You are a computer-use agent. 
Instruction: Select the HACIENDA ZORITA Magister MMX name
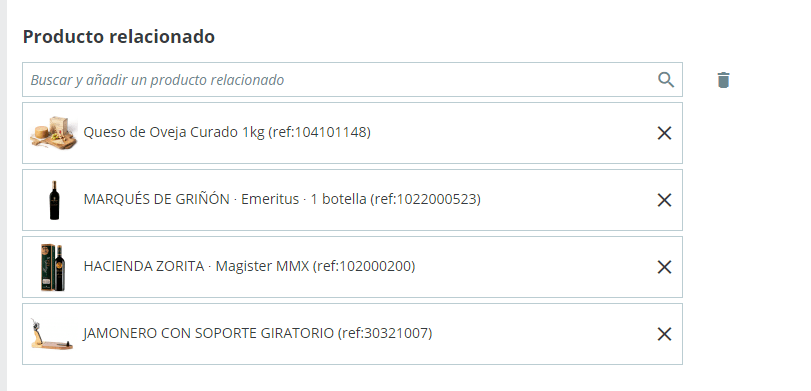click(196, 266)
